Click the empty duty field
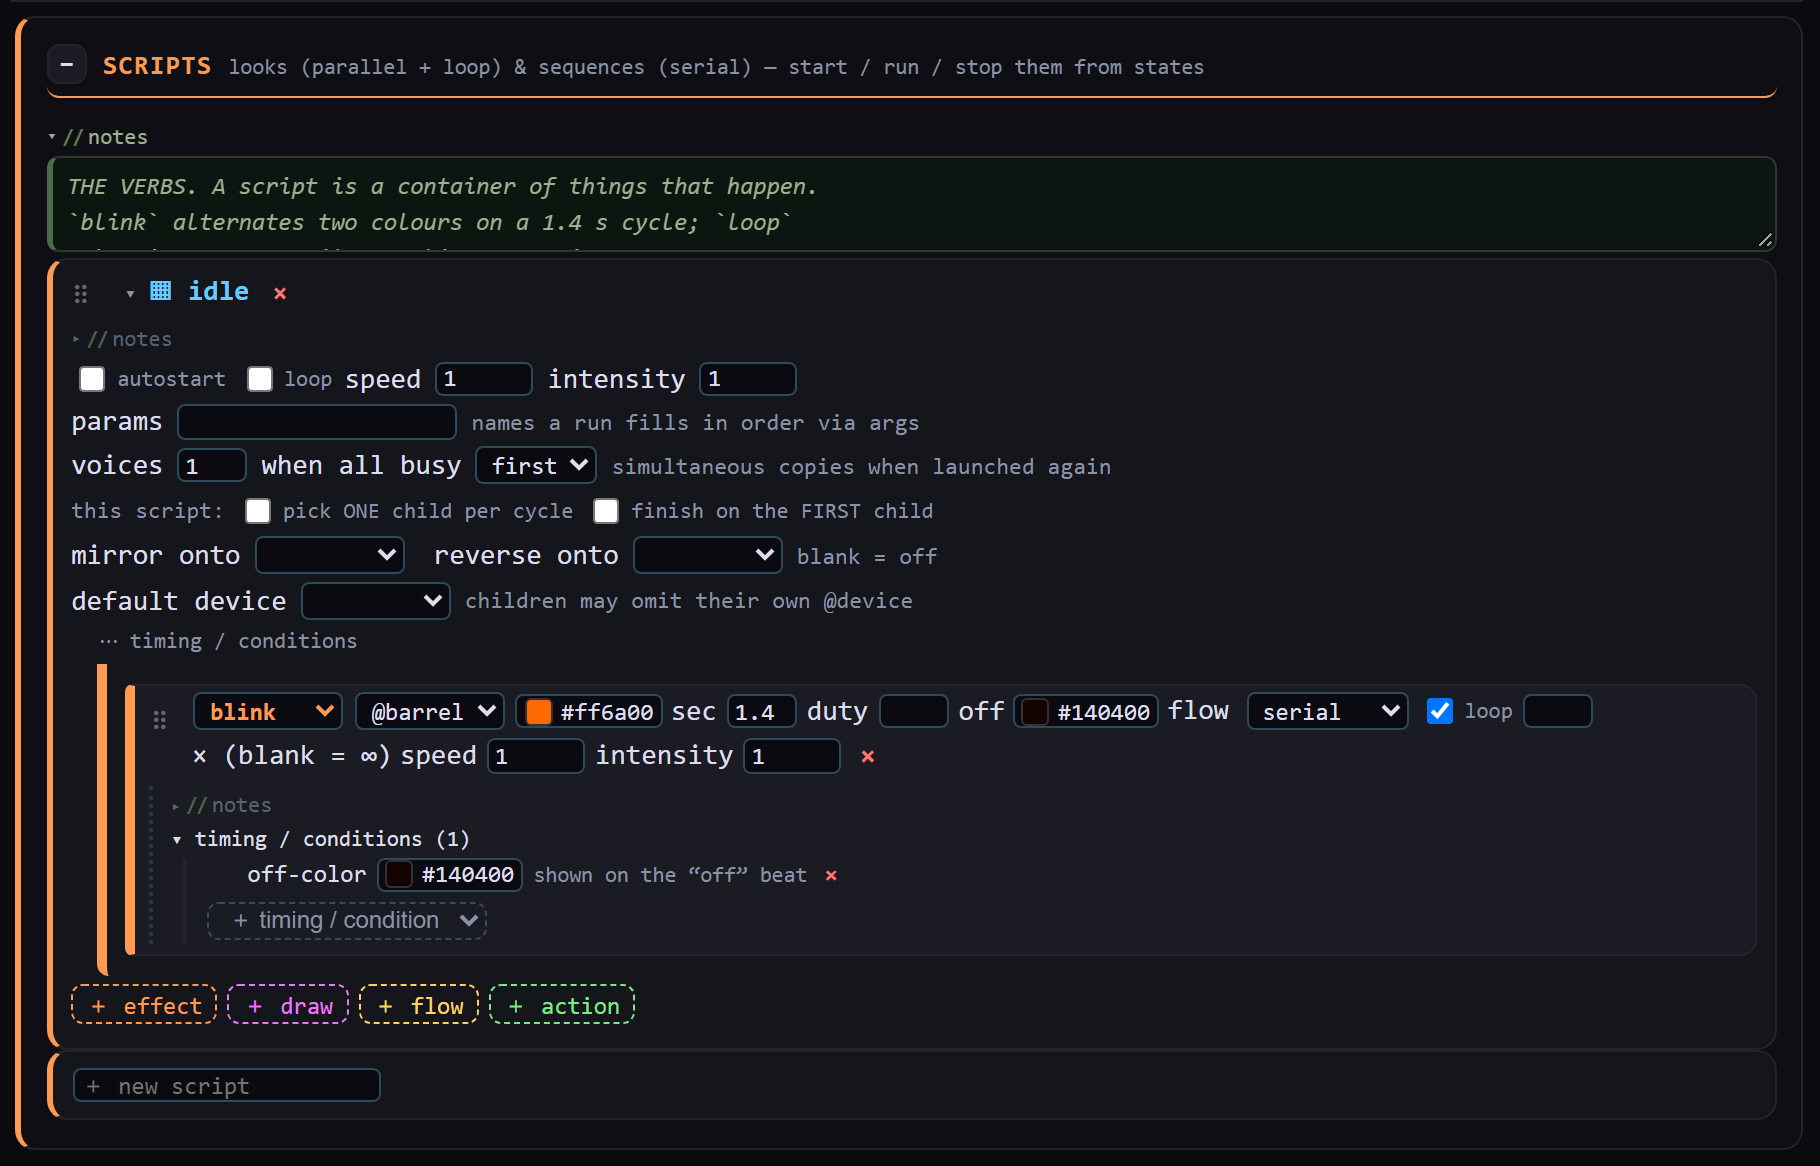Image resolution: width=1820 pixels, height=1166 pixels. 914,711
